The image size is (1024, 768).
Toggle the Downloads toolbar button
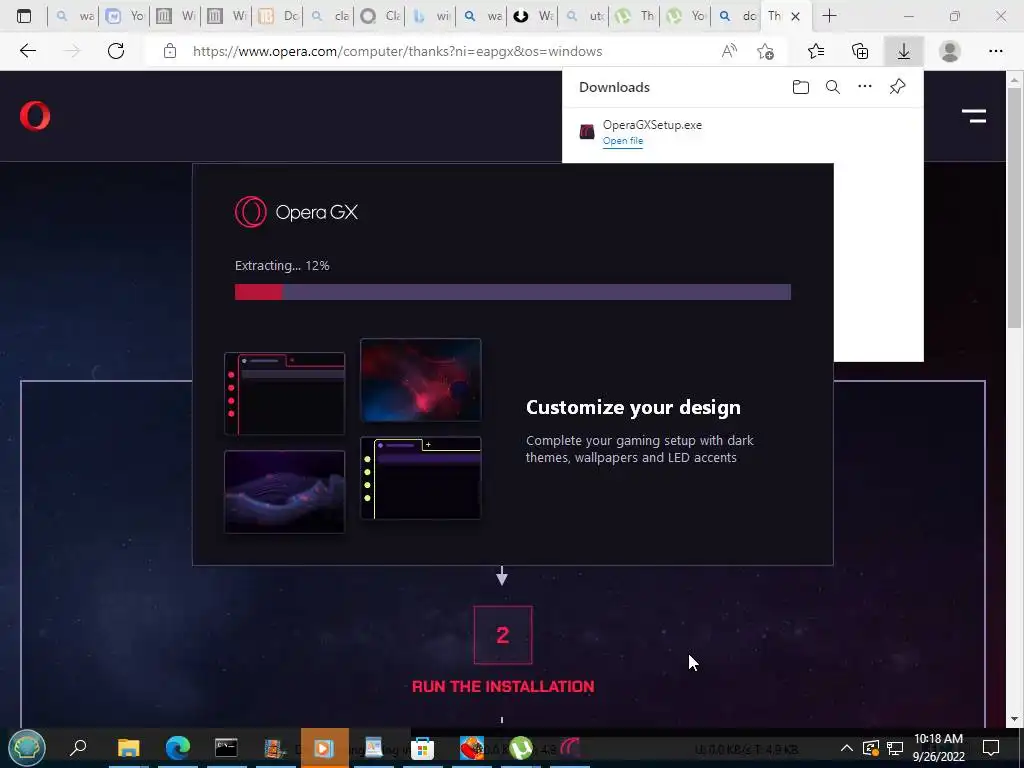[904, 51]
